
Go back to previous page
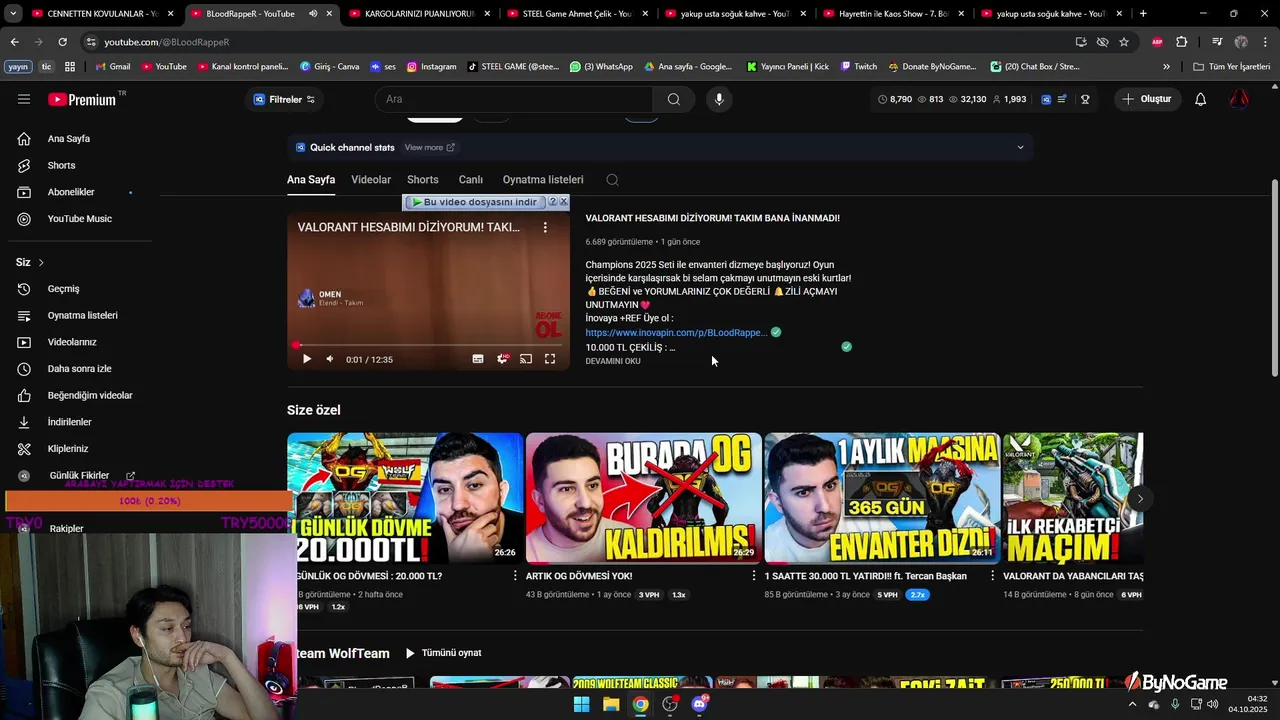click(x=14, y=42)
